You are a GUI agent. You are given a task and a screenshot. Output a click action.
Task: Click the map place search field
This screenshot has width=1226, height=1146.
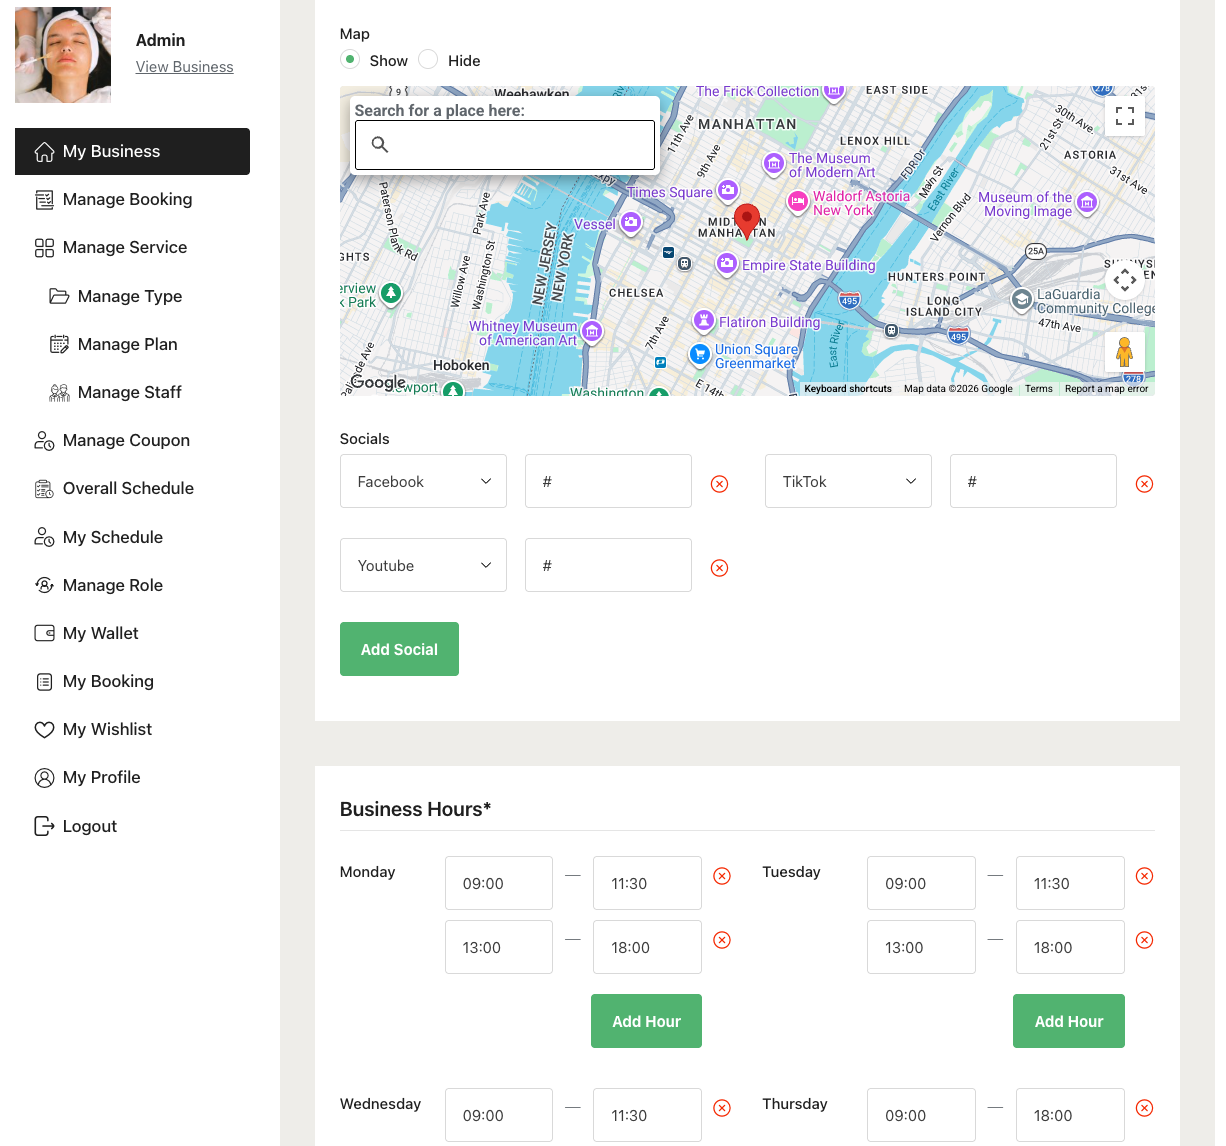[x=505, y=145]
